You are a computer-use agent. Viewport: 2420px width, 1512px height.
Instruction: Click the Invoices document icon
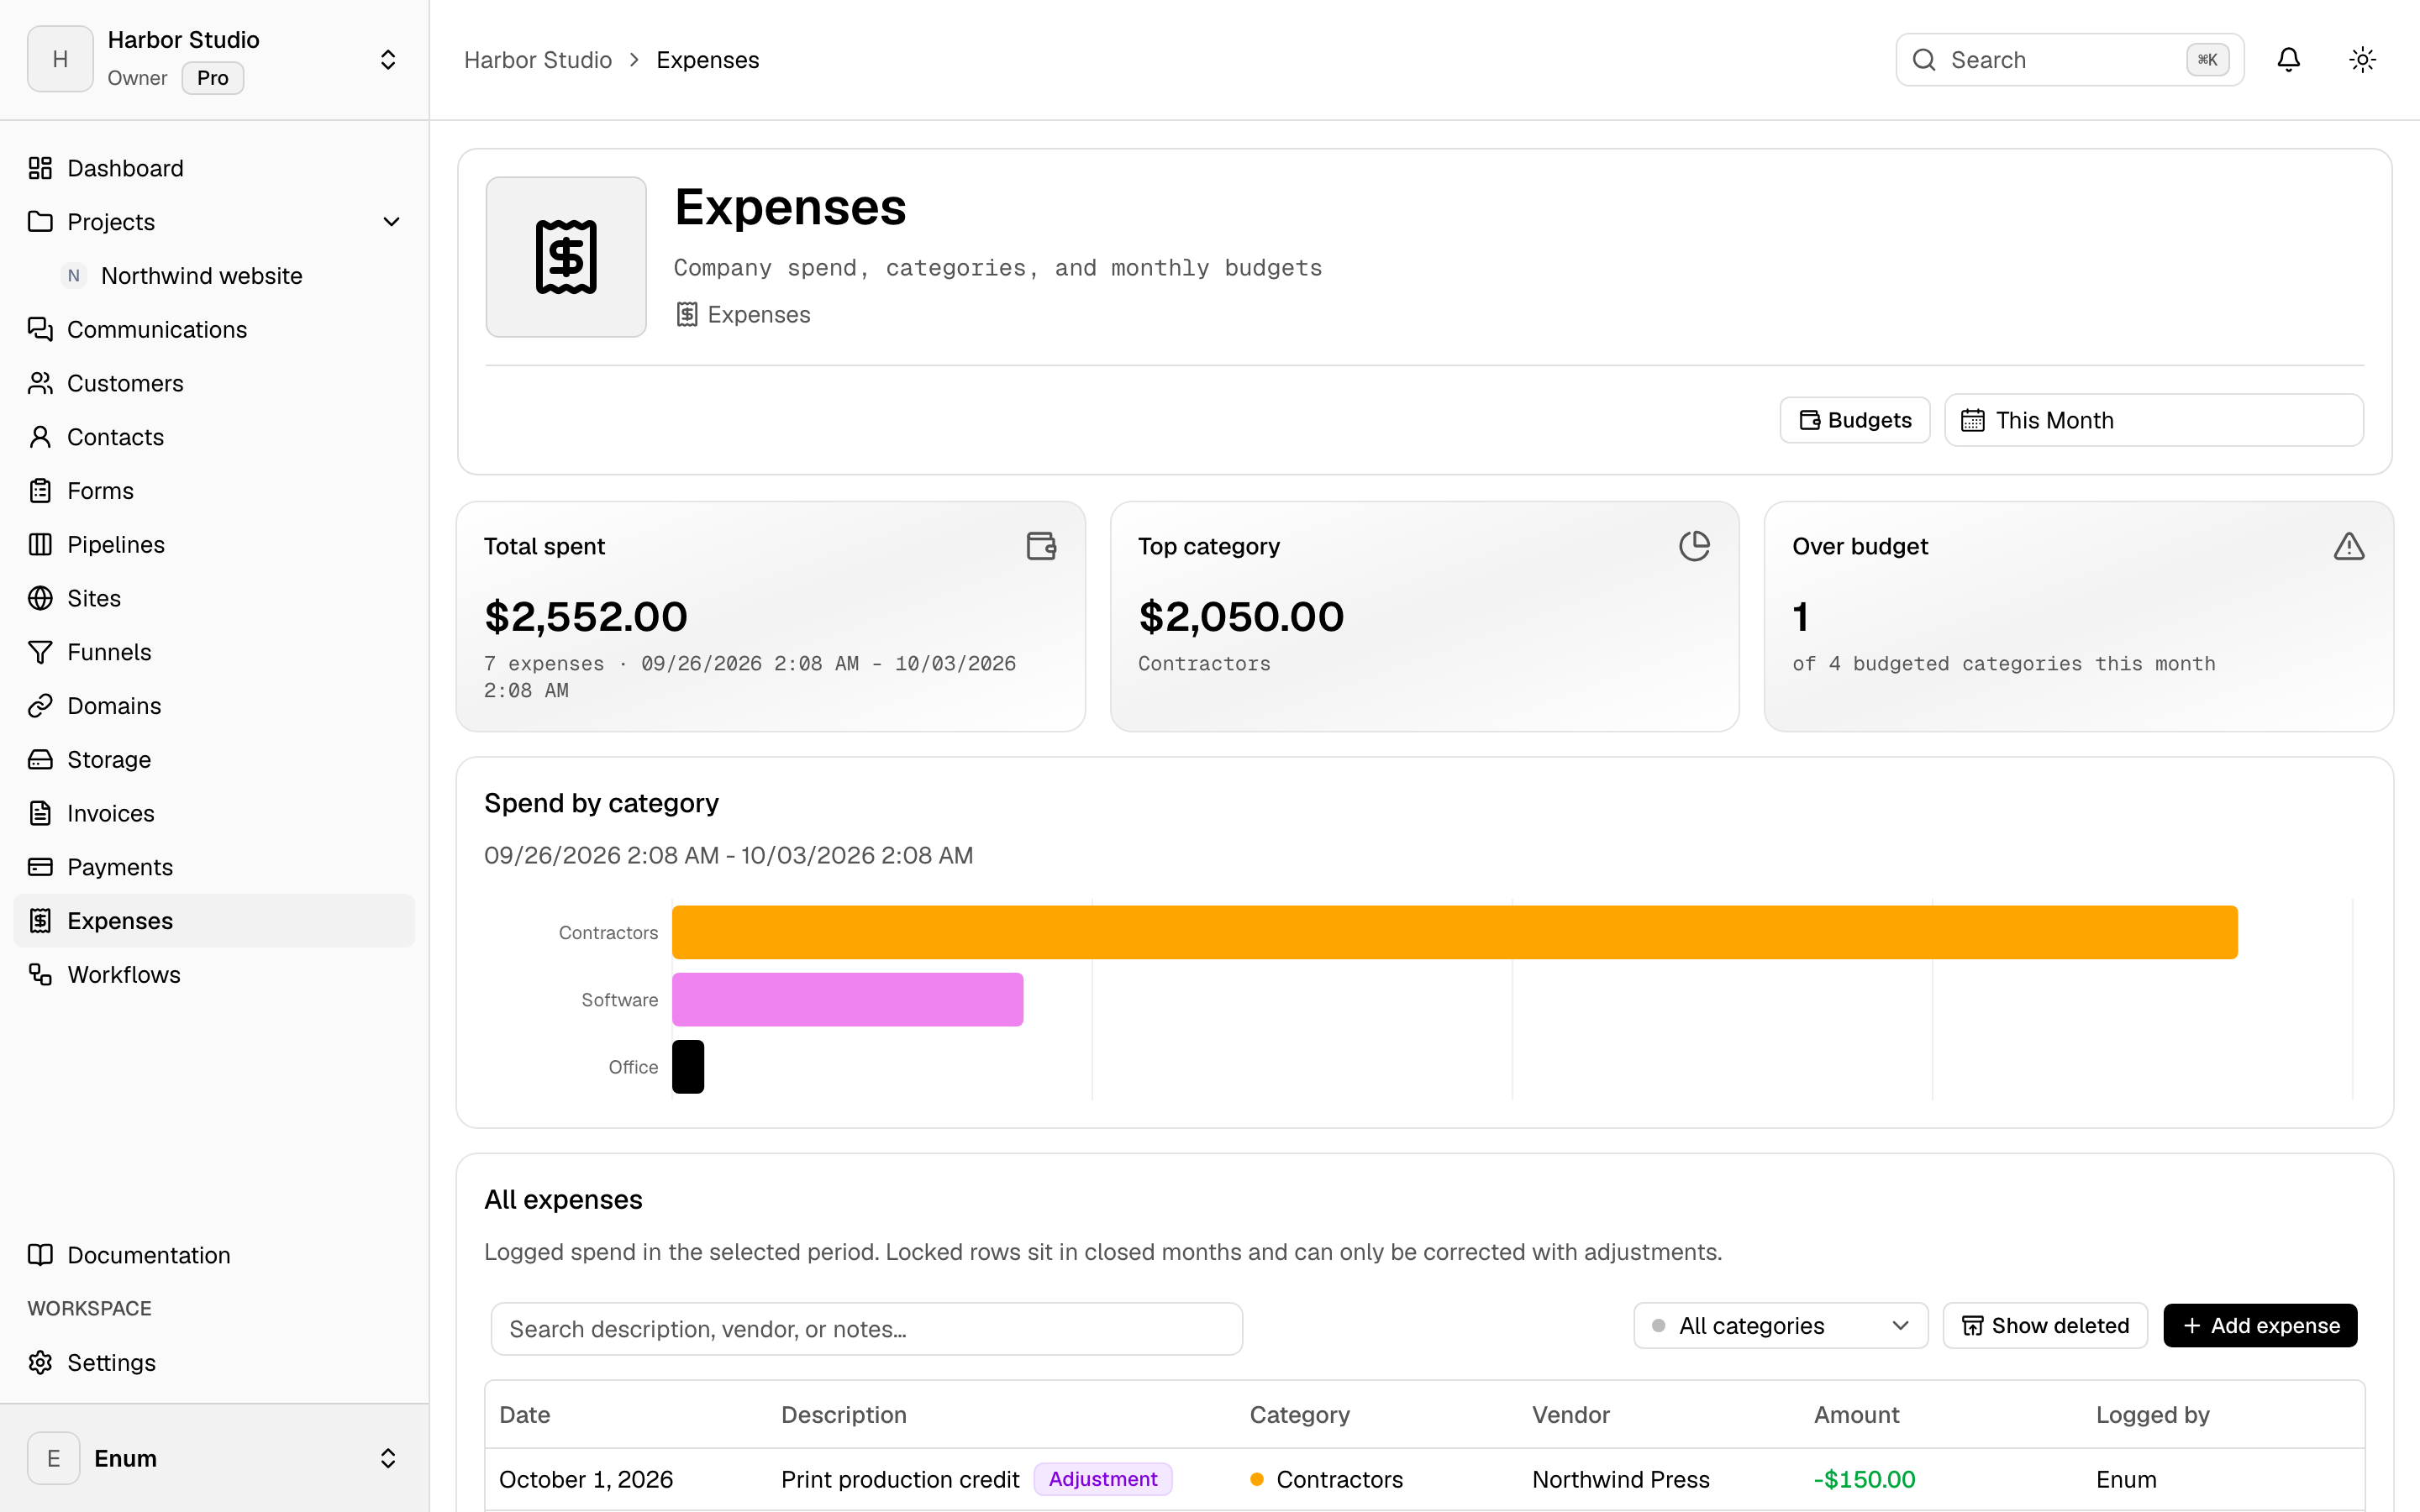[x=40, y=813]
